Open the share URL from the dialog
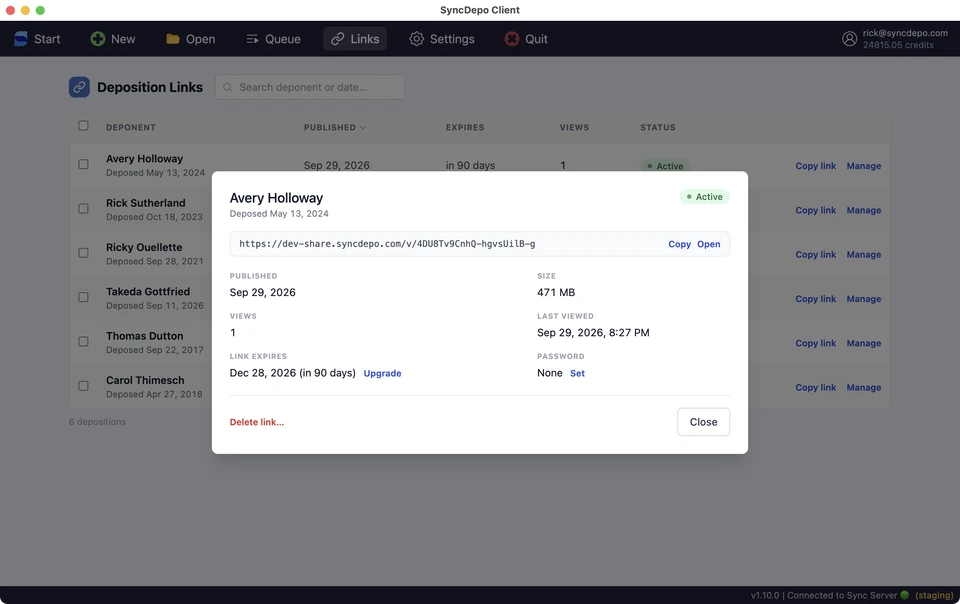960x604 pixels. point(708,244)
